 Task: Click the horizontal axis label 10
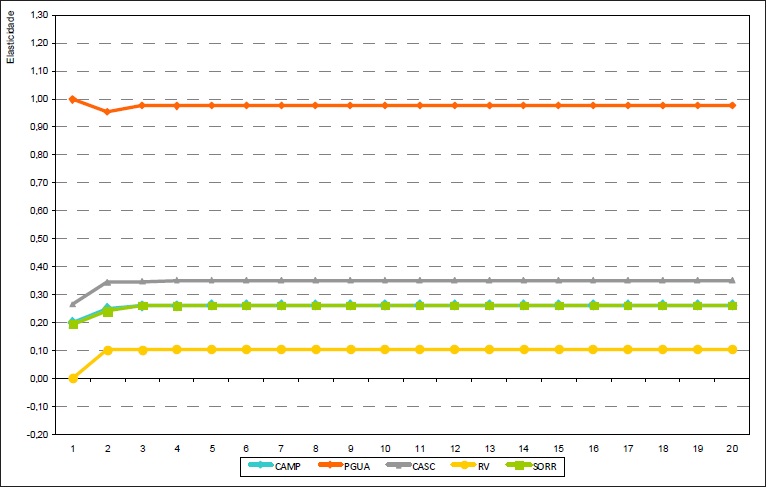point(385,448)
